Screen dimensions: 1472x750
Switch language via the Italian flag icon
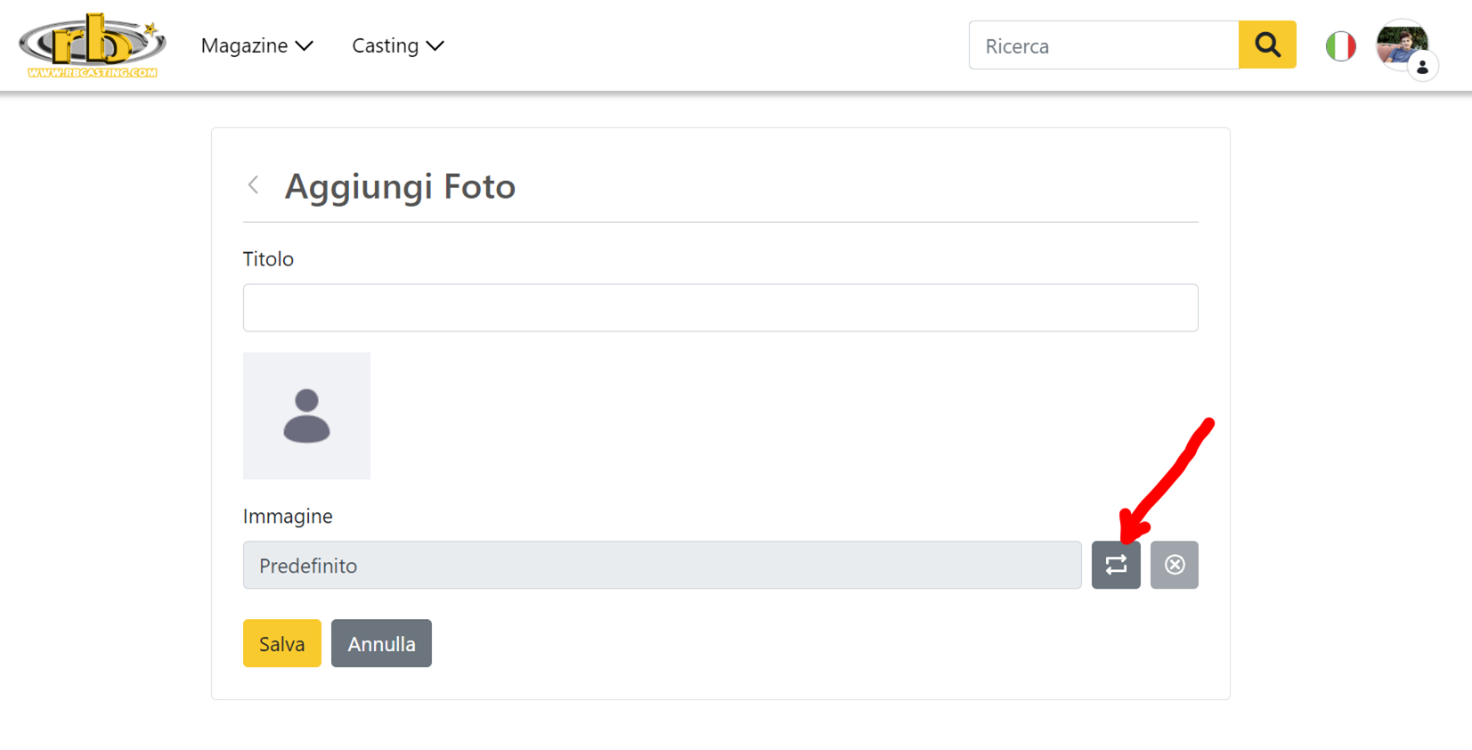pyautogui.click(x=1340, y=46)
